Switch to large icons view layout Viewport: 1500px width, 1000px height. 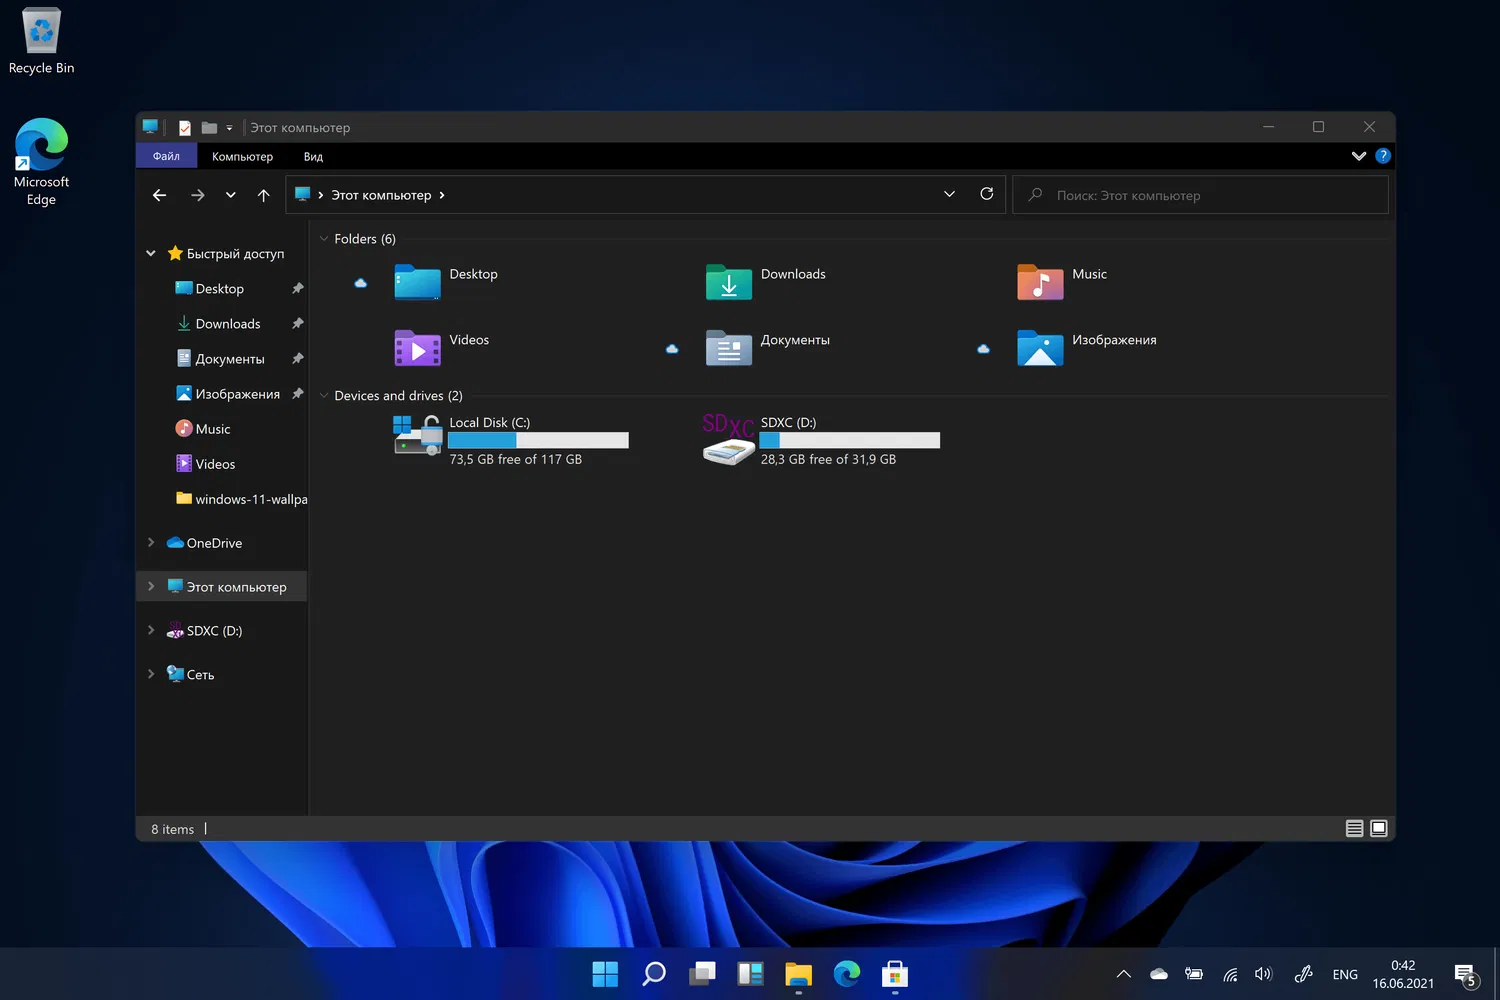pyautogui.click(x=1379, y=828)
